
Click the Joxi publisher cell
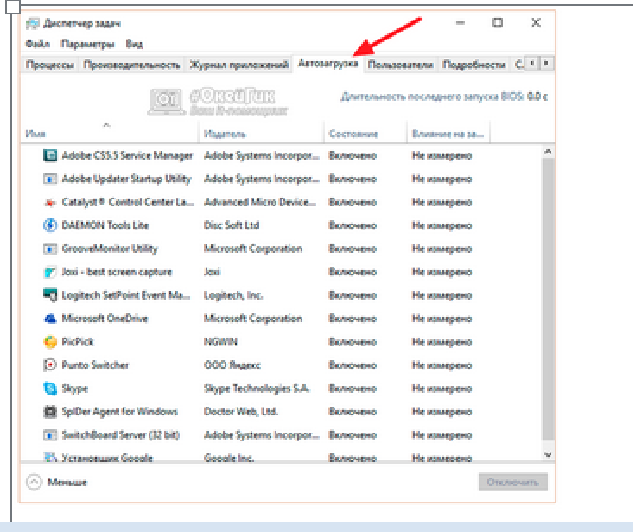pos(212,272)
